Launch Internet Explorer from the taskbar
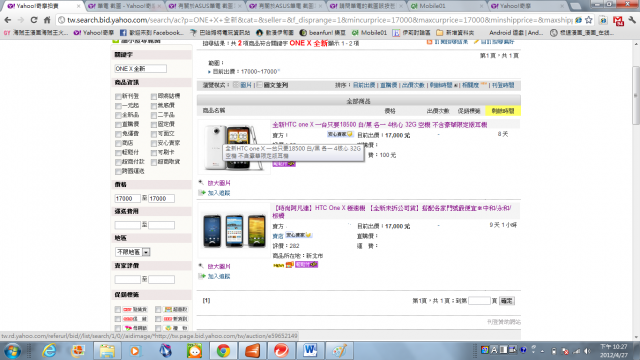 (49, 351)
